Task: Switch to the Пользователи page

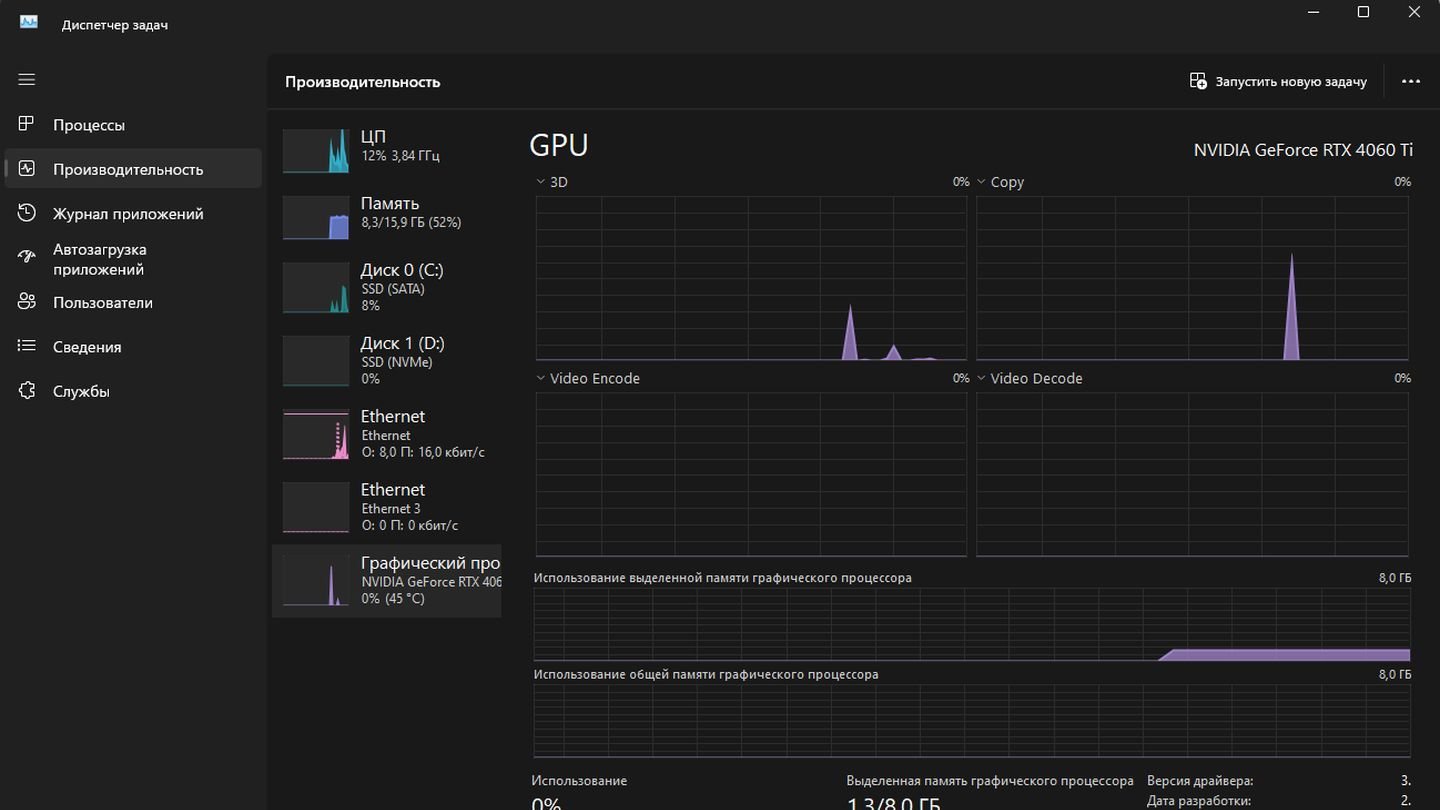Action: [133, 302]
